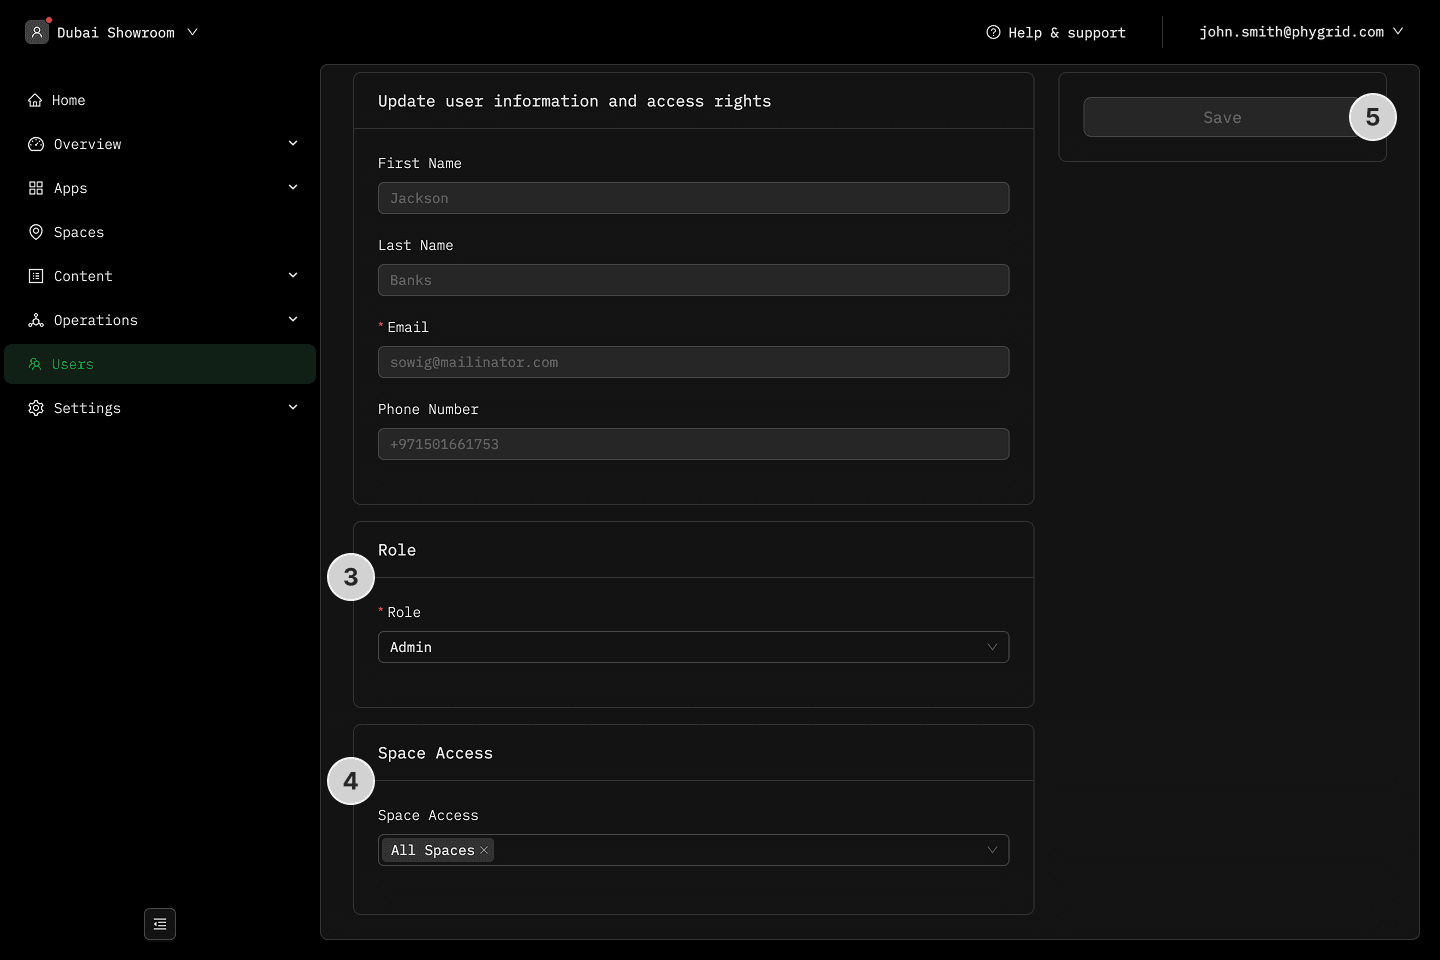Click the Content document icon
Image resolution: width=1440 pixels, height=960 pixels.
click(36, 276)
